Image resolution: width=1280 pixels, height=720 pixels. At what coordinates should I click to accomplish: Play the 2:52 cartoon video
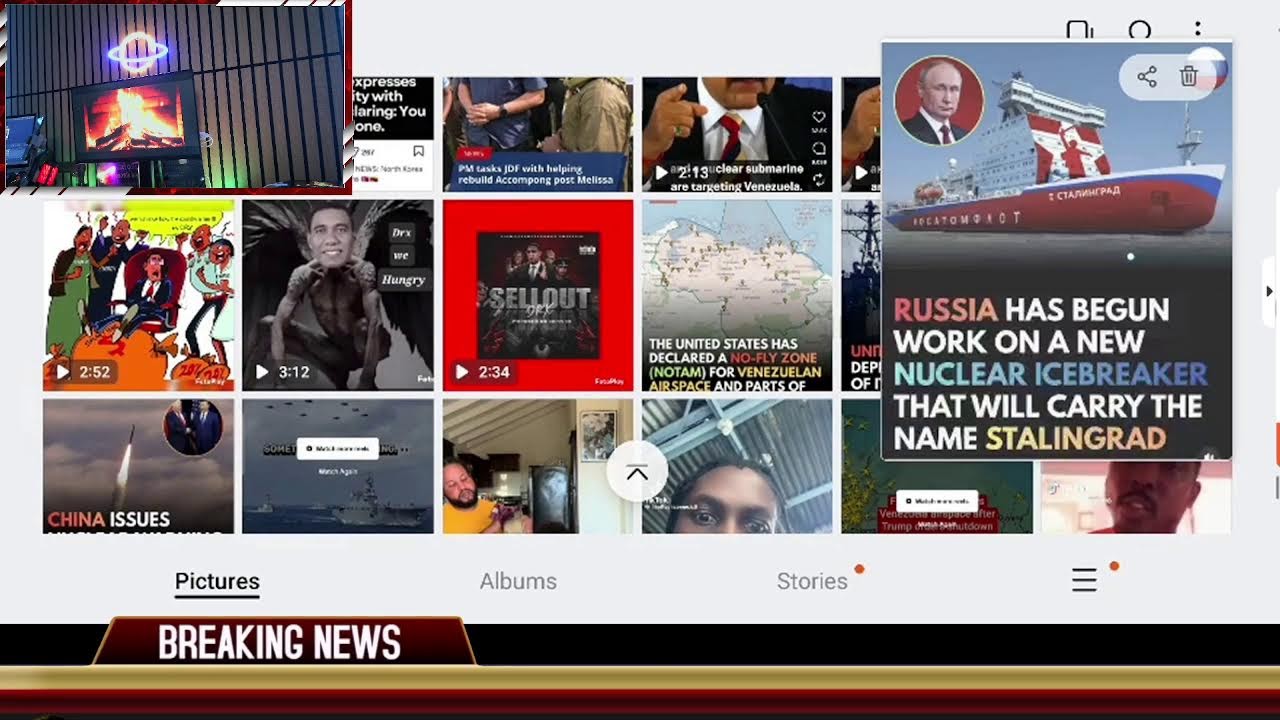tap(138, 295)
